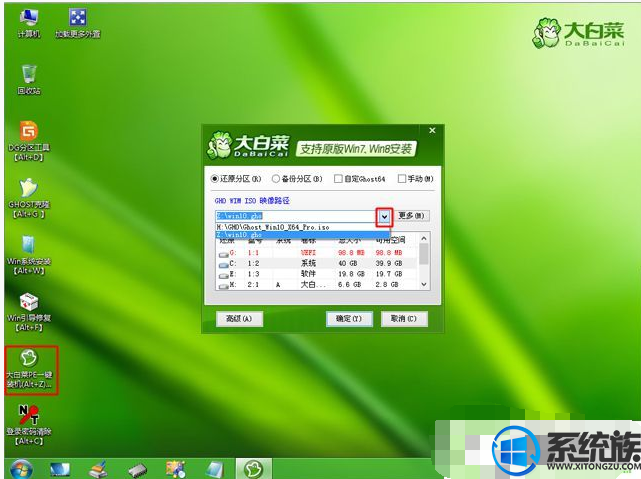
Task: Open the 登录密码清除 password clear icon
Action: click(29, 422)
